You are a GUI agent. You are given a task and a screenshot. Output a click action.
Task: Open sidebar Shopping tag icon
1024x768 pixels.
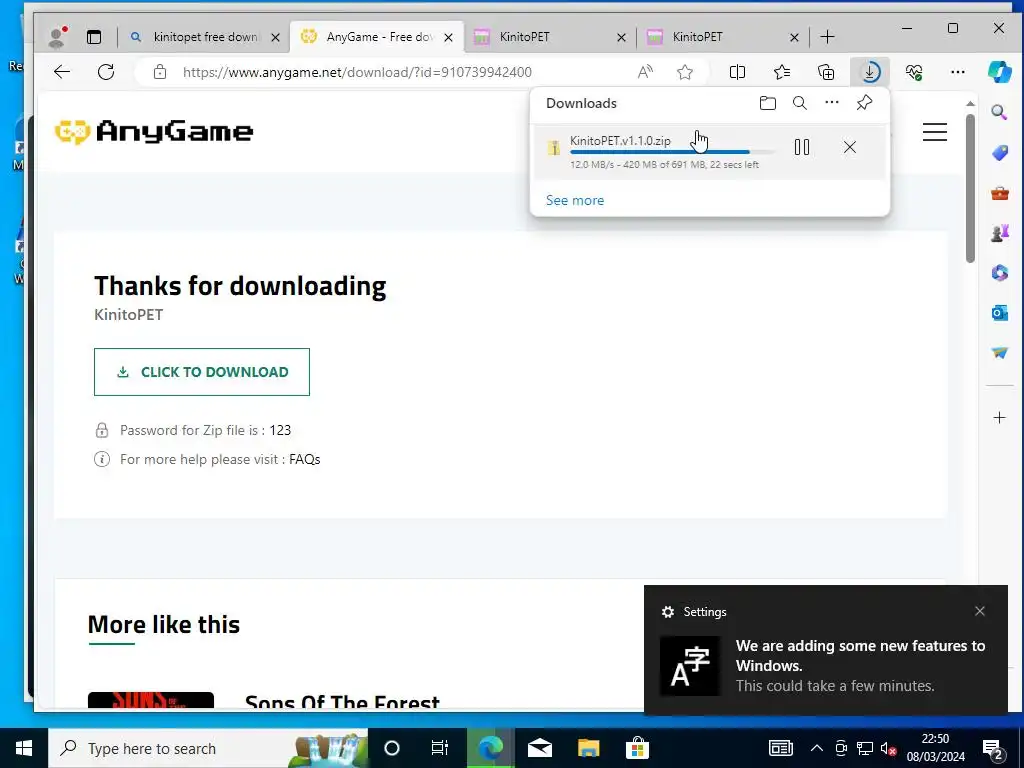click(999, 153)
